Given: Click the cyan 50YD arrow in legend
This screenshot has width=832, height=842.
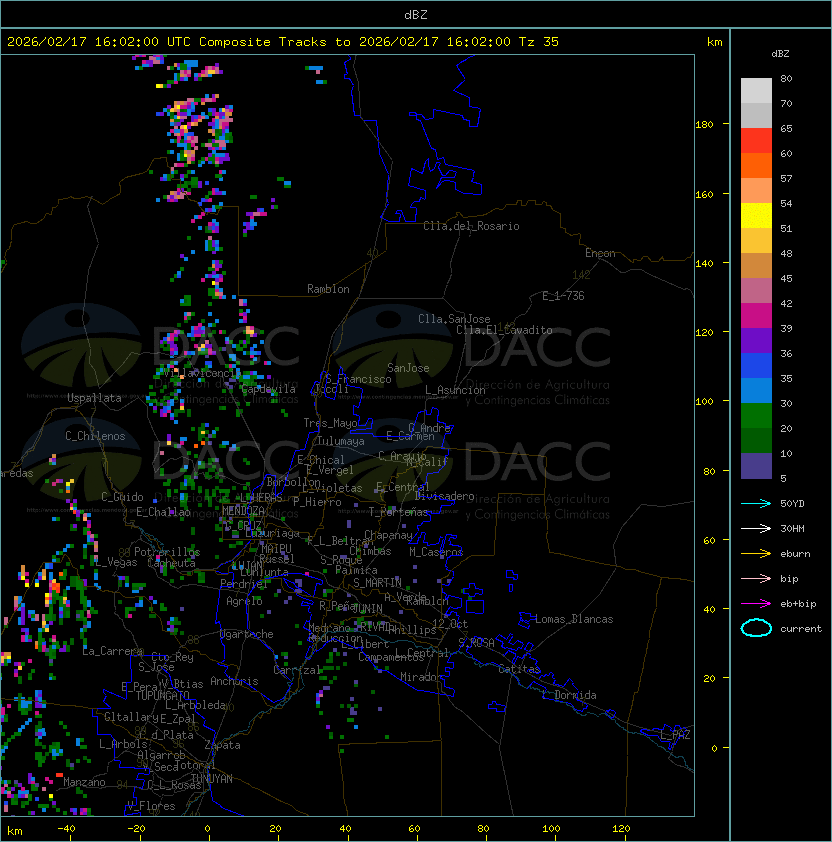Looking at the screenshot, I should (756, 504).
